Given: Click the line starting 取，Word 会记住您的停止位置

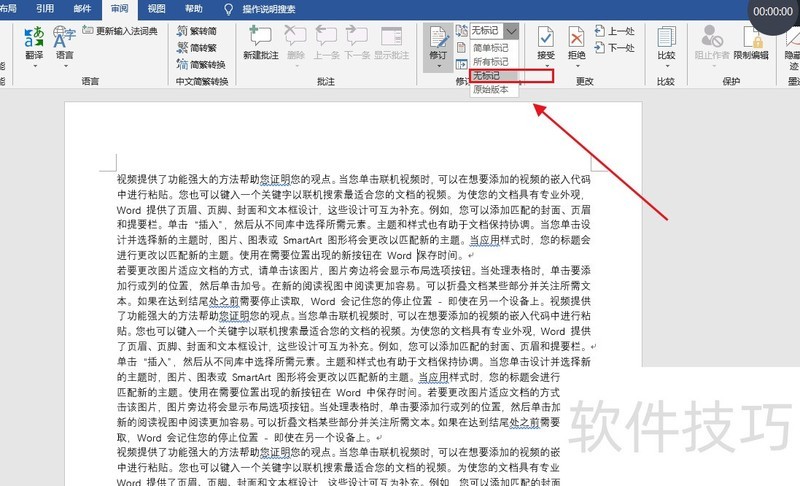Looking at the screenshot, I should click(x=249, y=438).
